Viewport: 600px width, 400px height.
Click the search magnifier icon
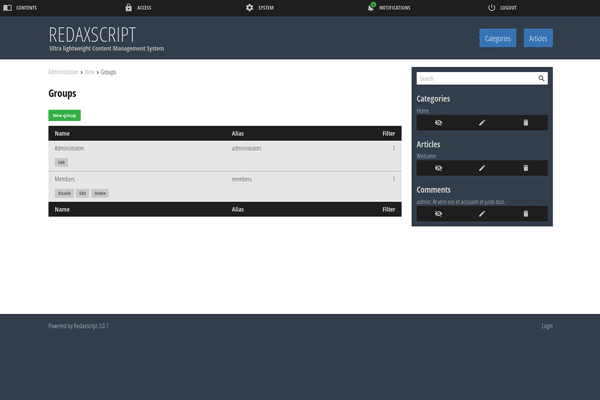point(541,78)
